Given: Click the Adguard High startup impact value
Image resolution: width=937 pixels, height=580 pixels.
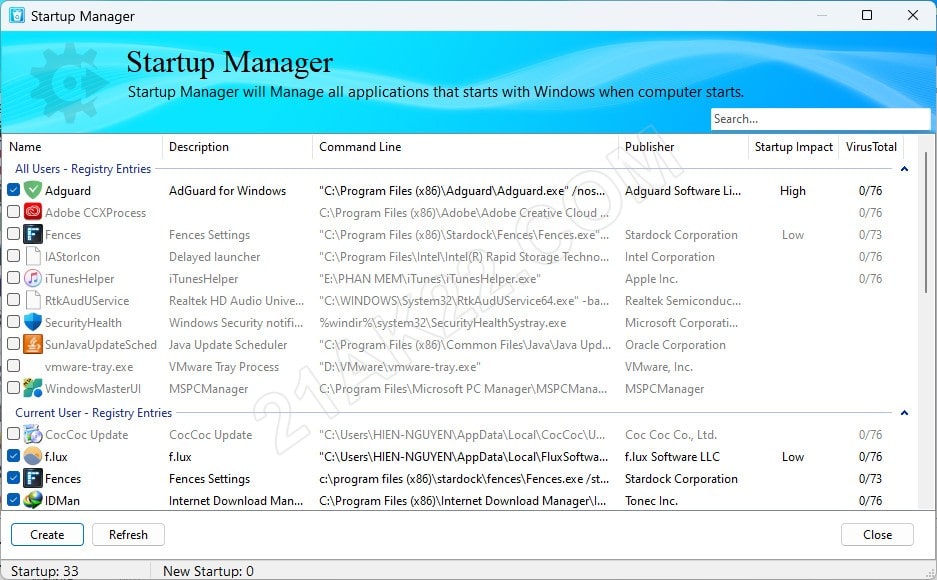Looking at the screenshot, I should click(x=793, y=191).
